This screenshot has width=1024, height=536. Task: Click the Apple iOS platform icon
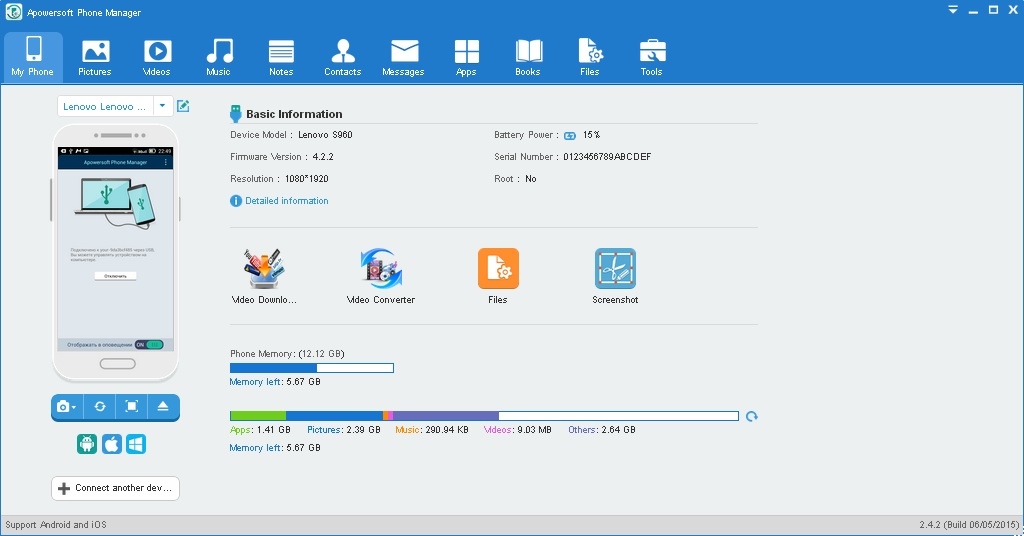112,444
